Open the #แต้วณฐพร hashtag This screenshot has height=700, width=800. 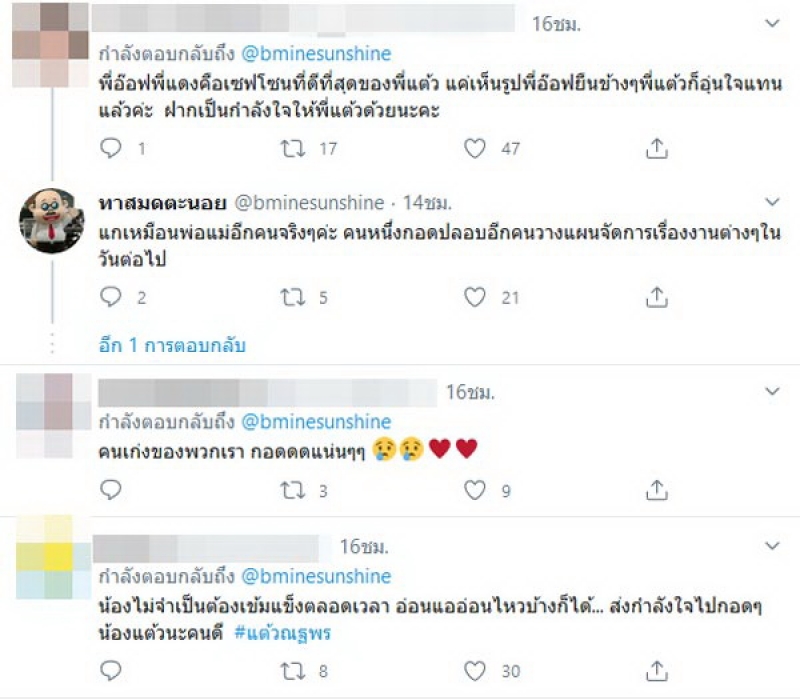point(283,633)
